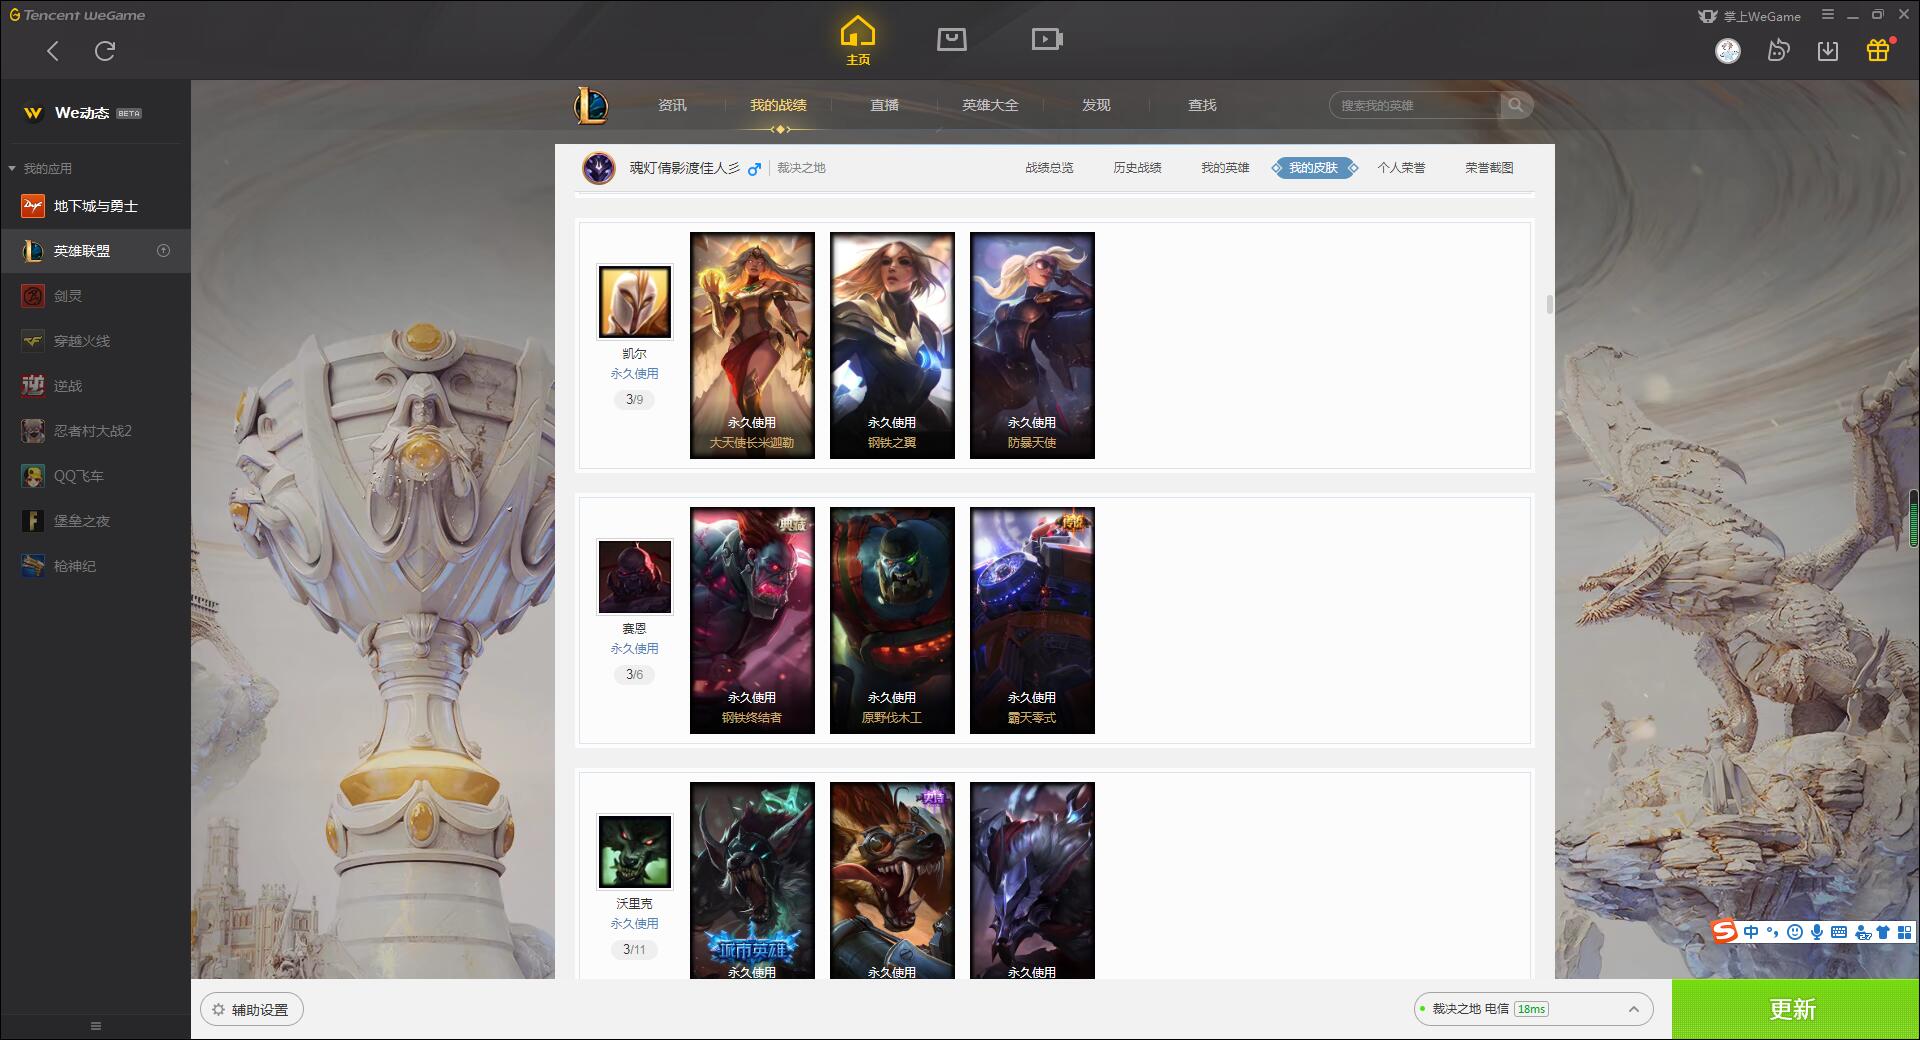Click the We动态 sidebar entry
Viewport: 1920px width, 1040px height.
pyautogui.click(x=95, y=113)
